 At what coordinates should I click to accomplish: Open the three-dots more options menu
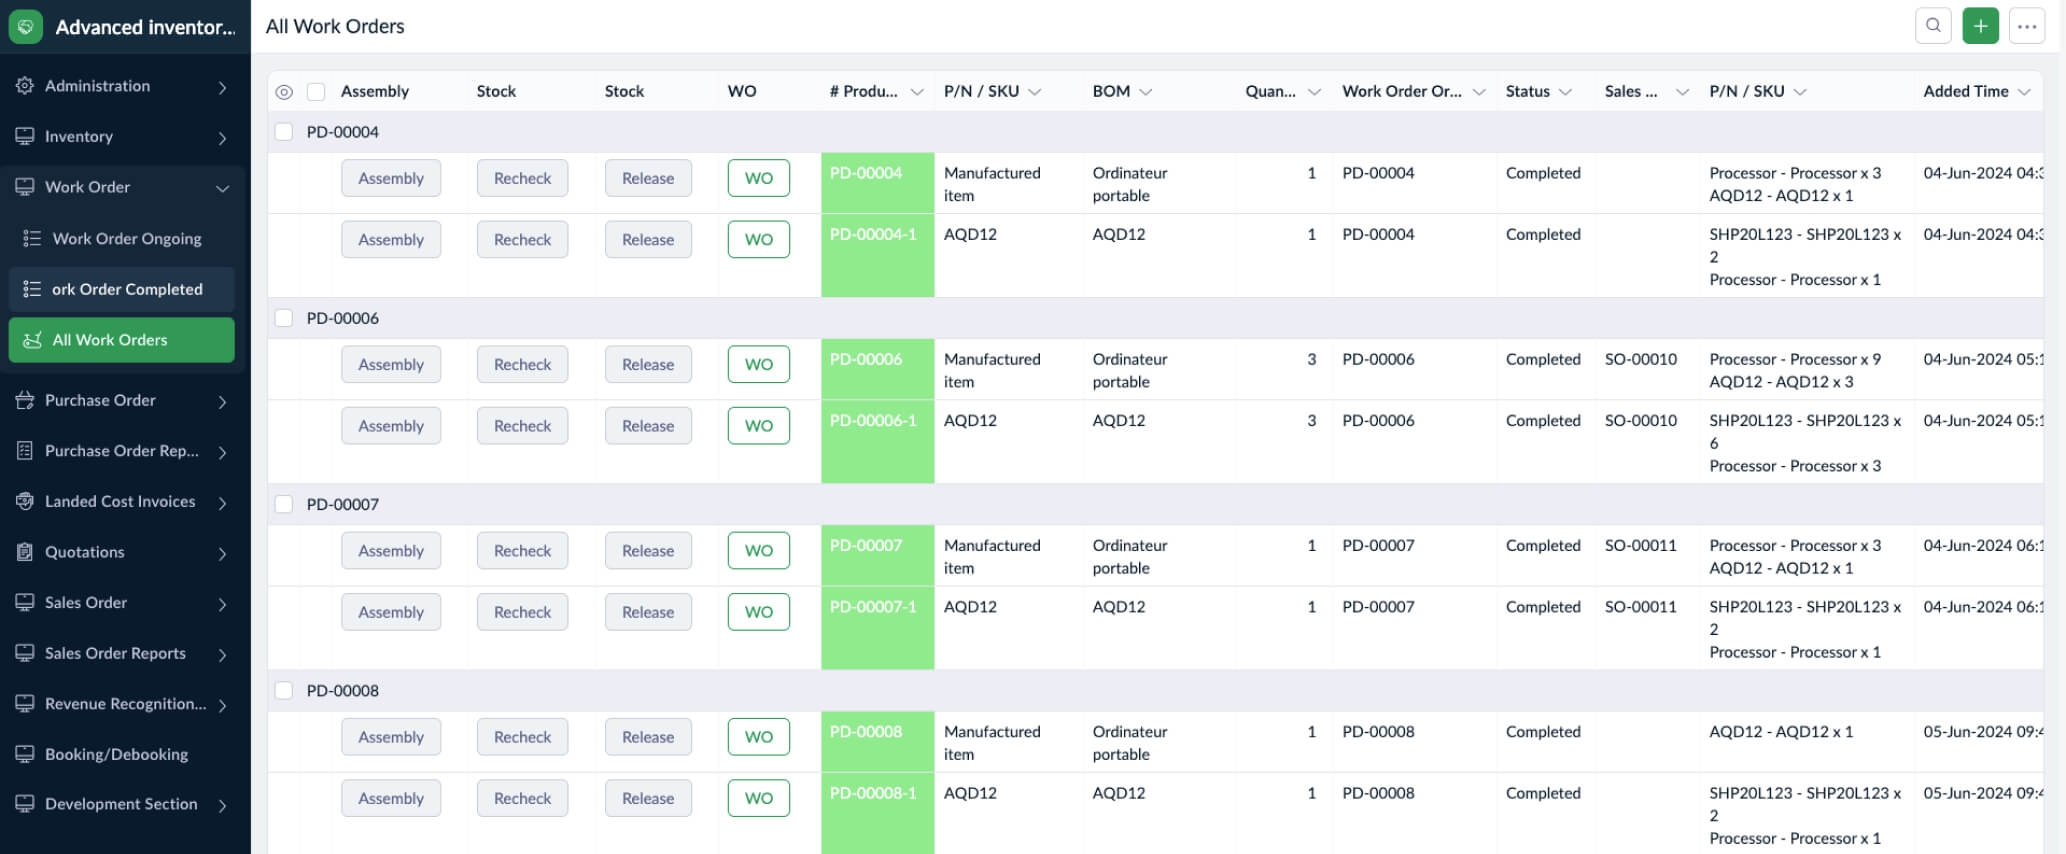(x=2027, y=26)
